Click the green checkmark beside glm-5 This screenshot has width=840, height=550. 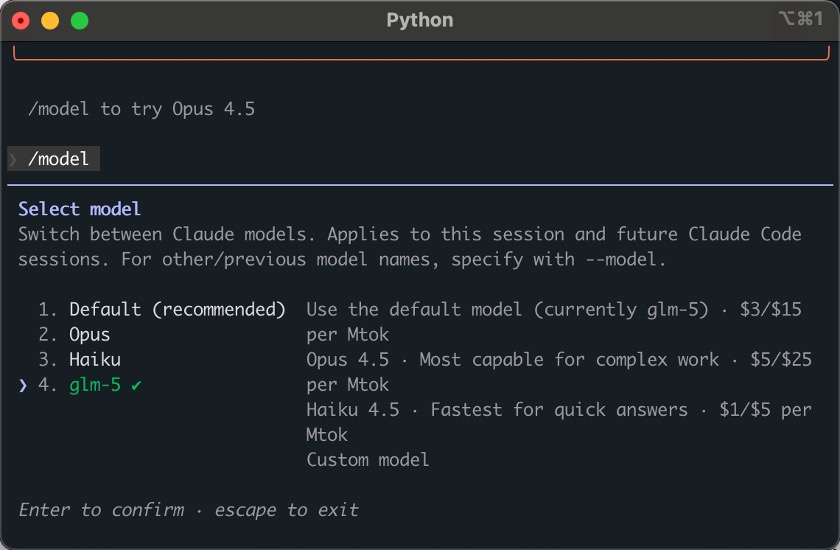(x=136, y=385)
